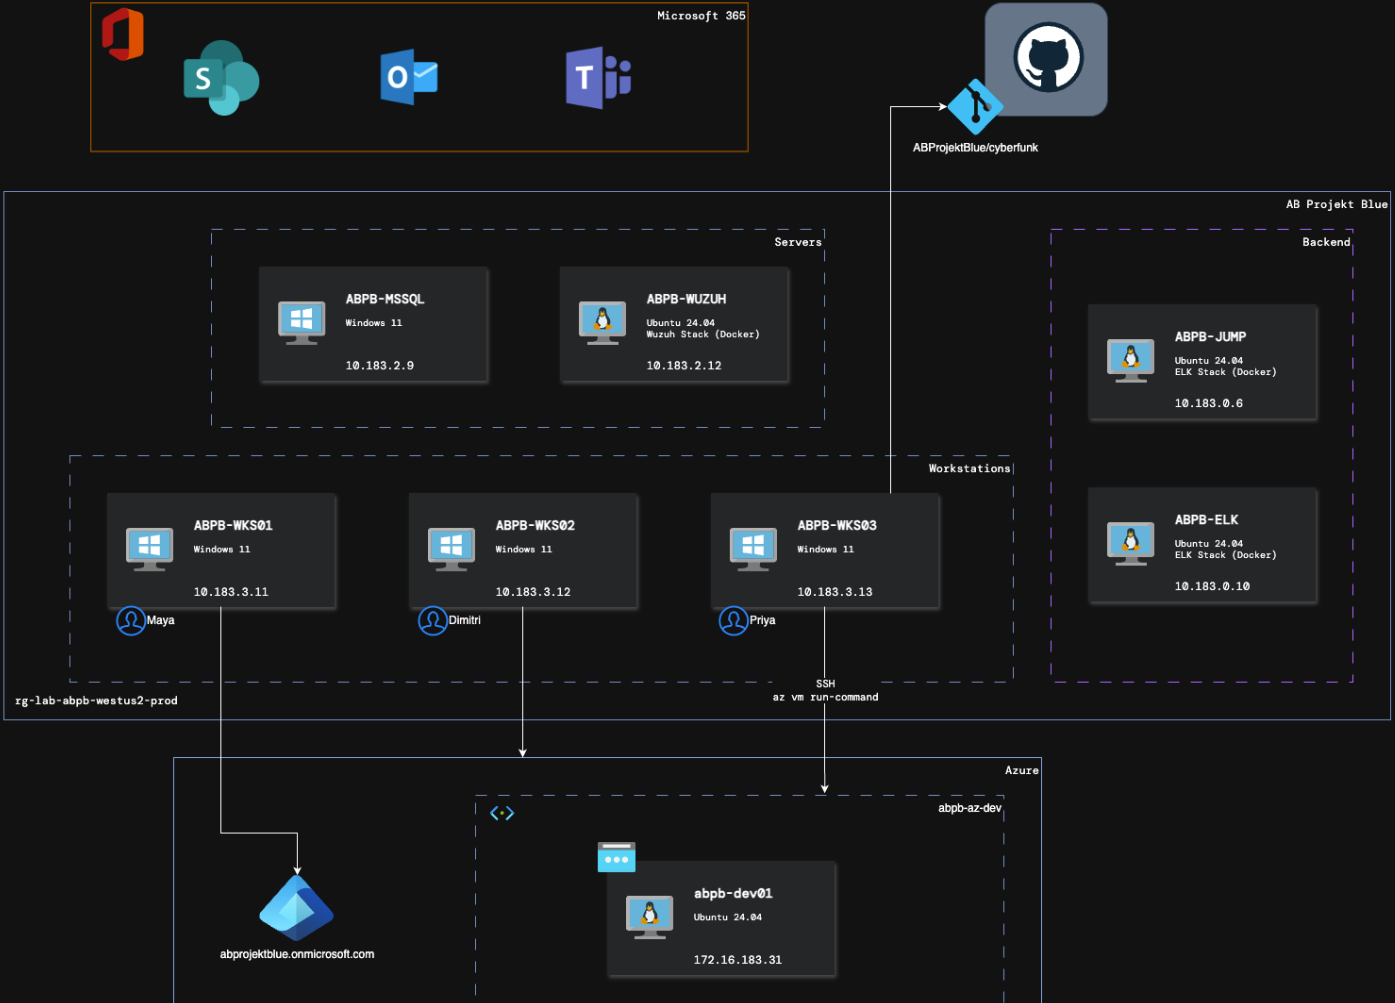1395x1003 pixels.
Task: Click the virtual network icon in abpb-az-dev
Action: [x=502, y=813]
